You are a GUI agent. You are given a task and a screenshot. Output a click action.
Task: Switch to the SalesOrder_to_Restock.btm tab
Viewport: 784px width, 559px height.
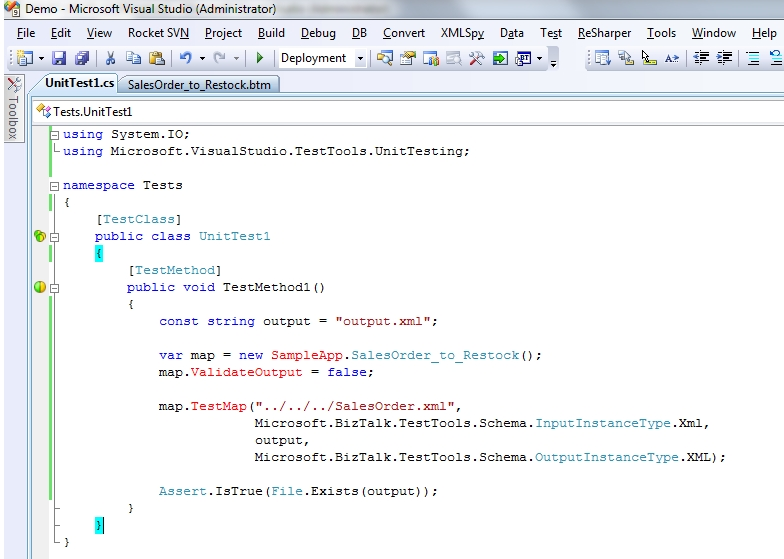tap(199, 84)
